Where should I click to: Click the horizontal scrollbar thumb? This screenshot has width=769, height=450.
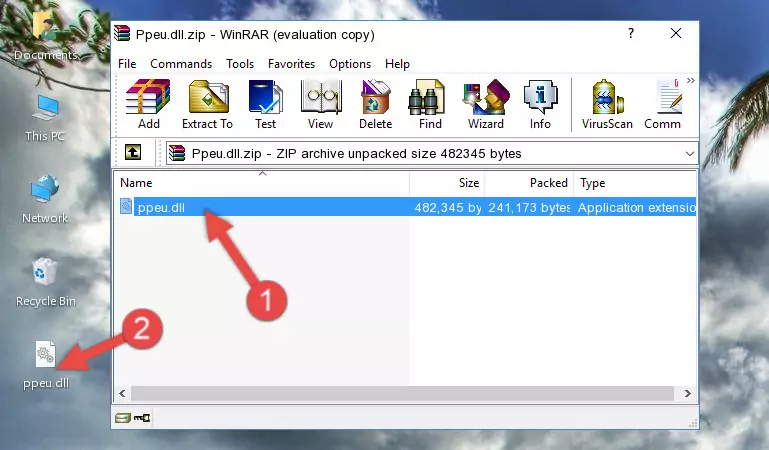click(x=402, y=393)
